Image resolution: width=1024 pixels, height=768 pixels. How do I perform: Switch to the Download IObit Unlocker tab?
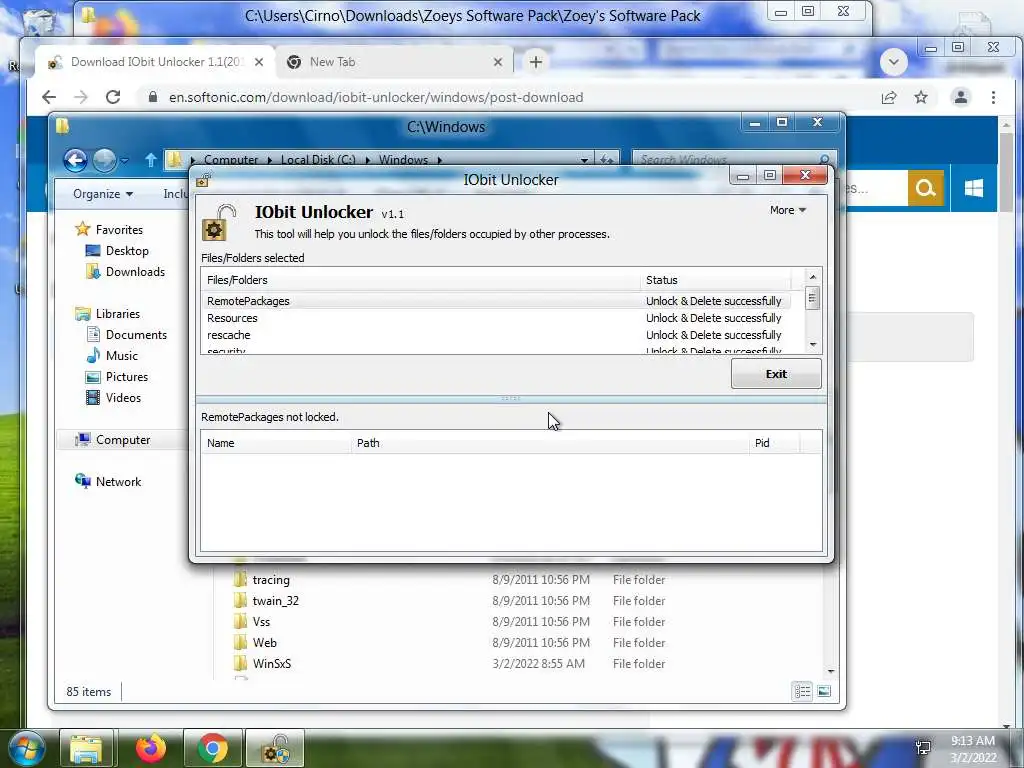click(x=155, y=62)
